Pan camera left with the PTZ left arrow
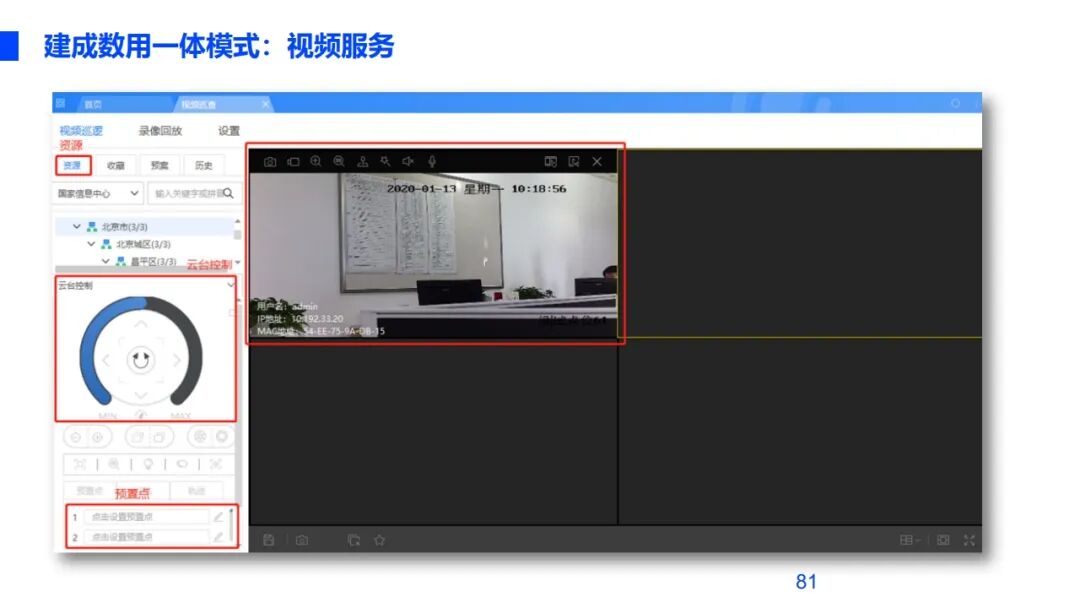Image resolution: width=1080 pixels, height=608 pixels. [x=106, y=359]
